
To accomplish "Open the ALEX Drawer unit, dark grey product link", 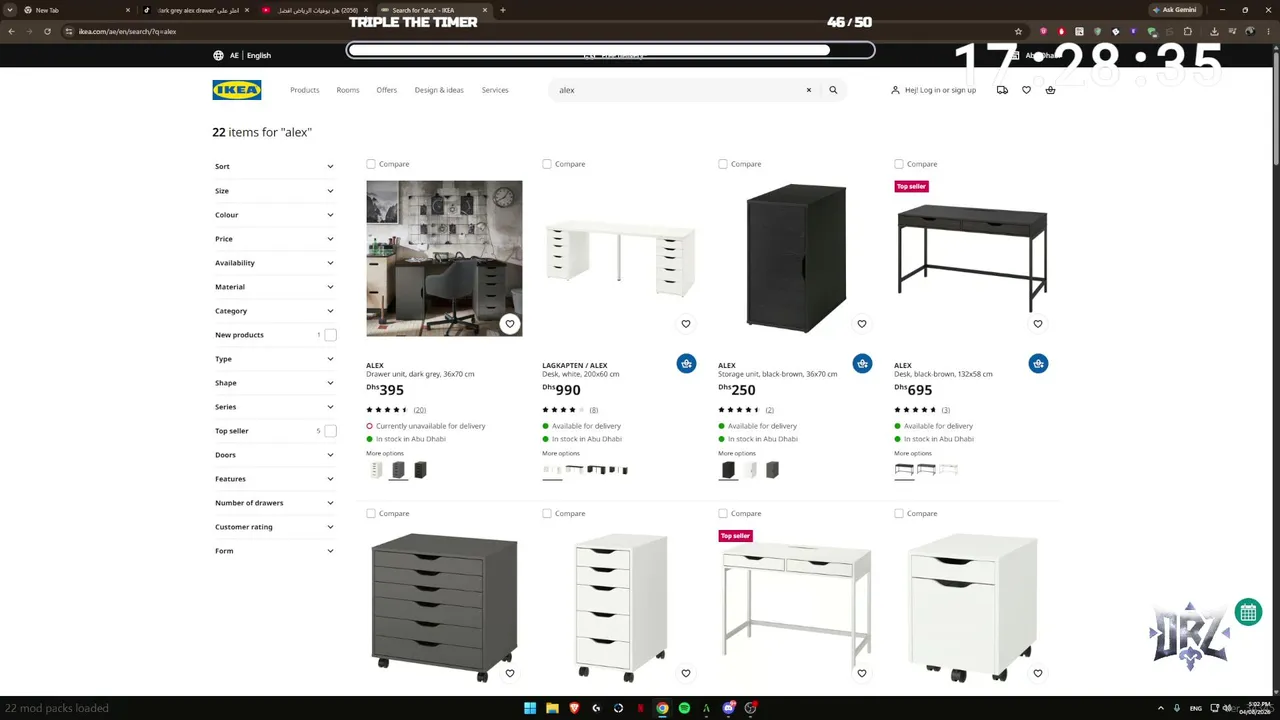I will click(x=420, y=370).
